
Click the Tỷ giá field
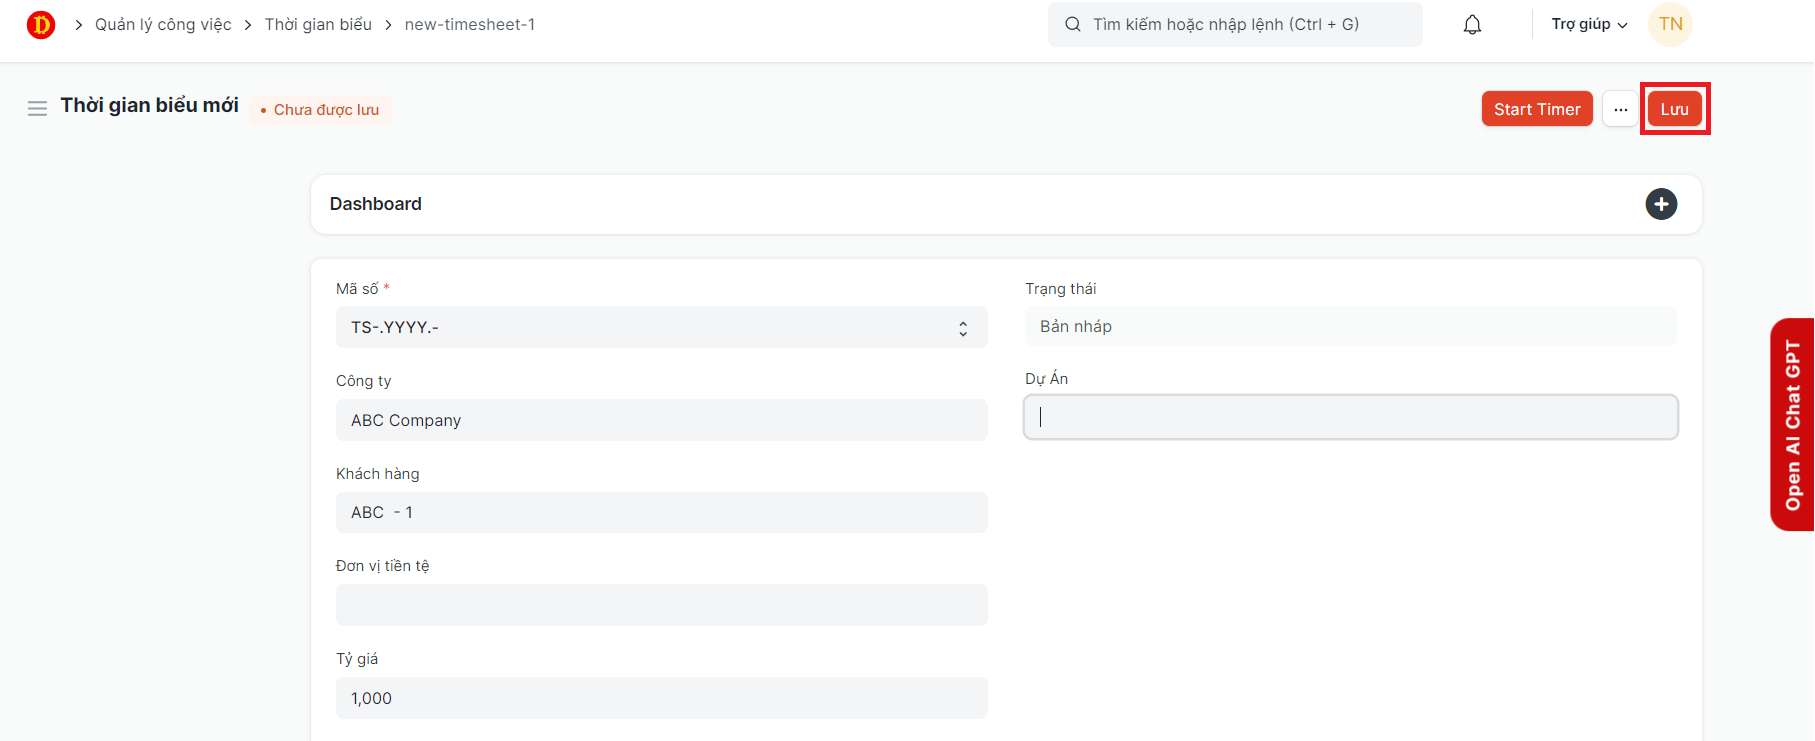click(x=661, y=698)
